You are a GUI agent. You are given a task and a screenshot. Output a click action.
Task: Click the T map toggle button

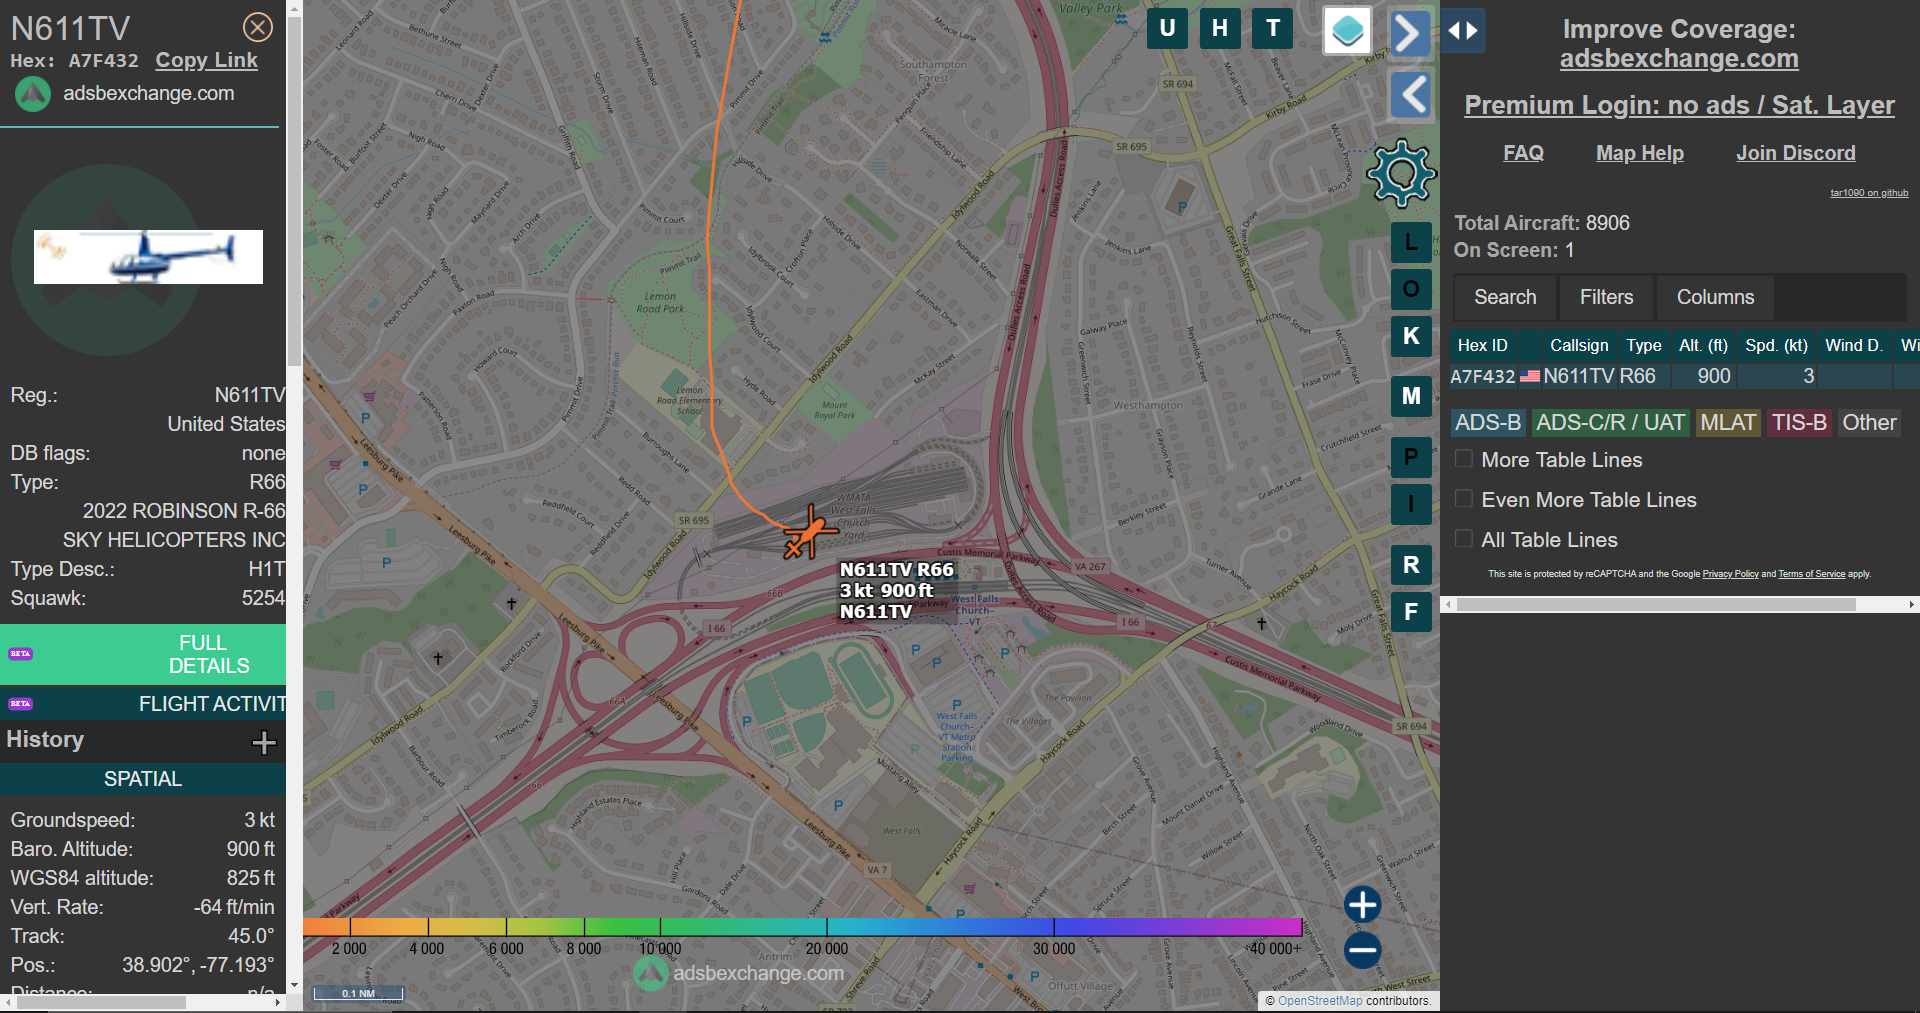(1273, 28)
